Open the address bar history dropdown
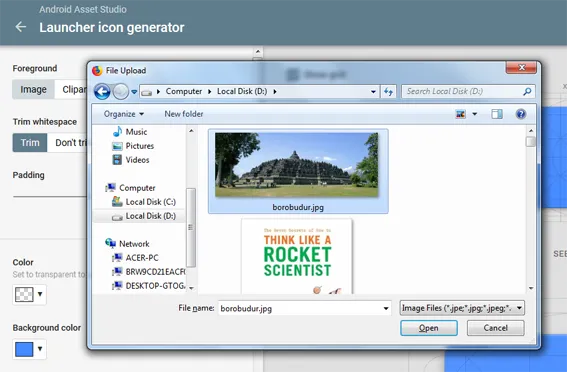Screen dimensions: 567x372 pyautogui.click(x=373, y=92)
